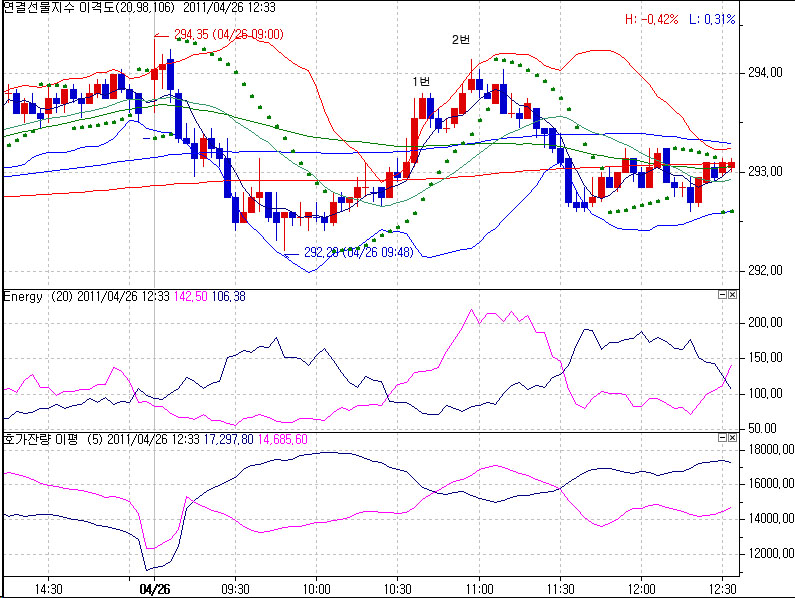Click the 292,00 price axis label

766,271
